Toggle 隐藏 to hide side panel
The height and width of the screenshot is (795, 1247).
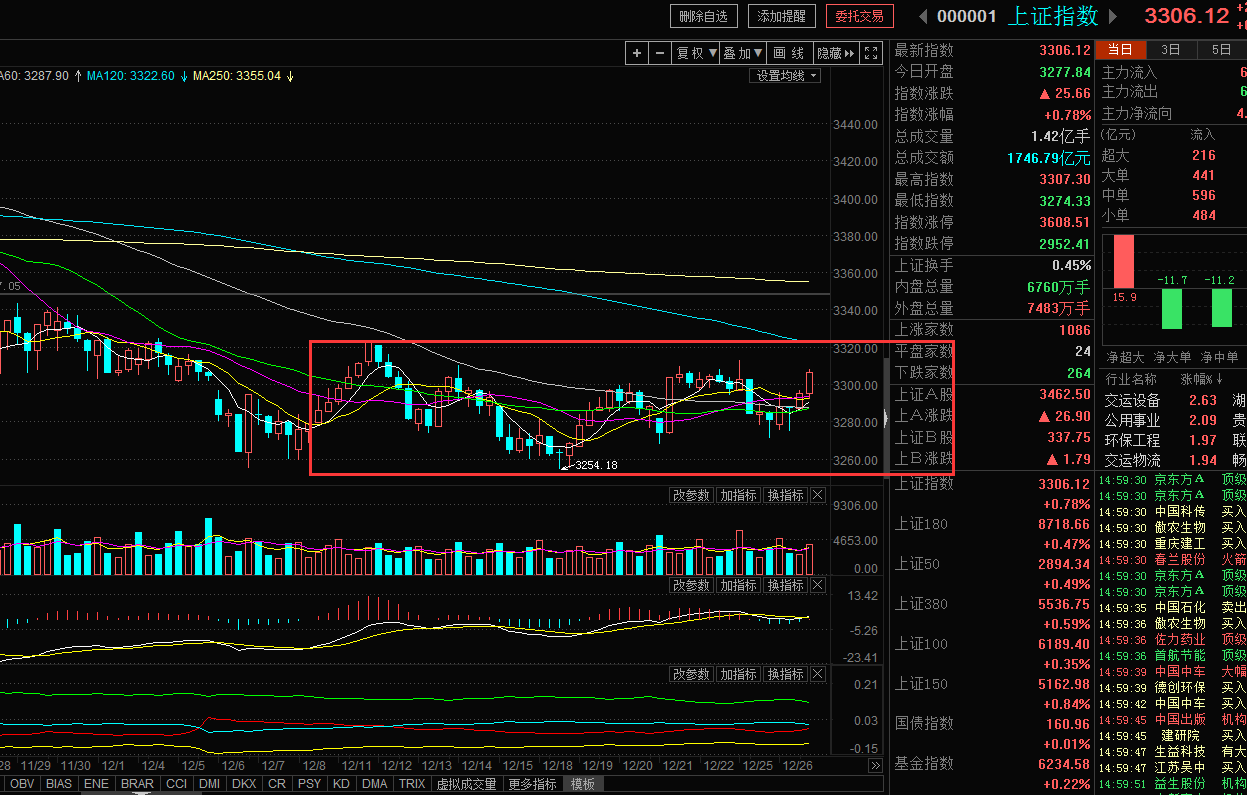click(x=835, y=53)
